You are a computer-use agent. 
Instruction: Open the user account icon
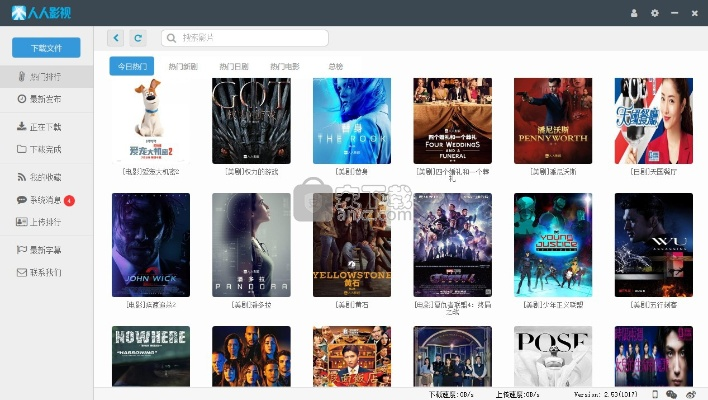pyautogui.click(x=634, y=13)
